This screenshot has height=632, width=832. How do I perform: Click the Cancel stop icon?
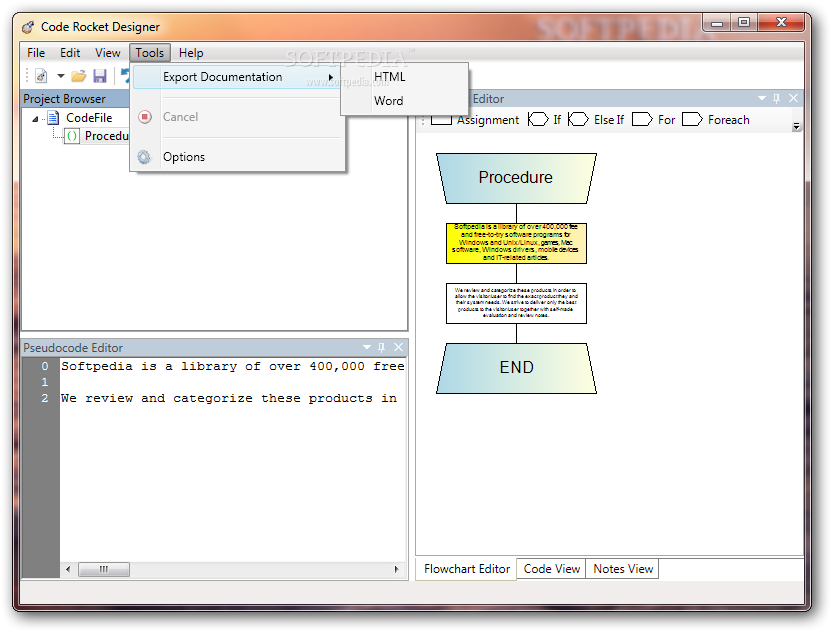point(145,117)
